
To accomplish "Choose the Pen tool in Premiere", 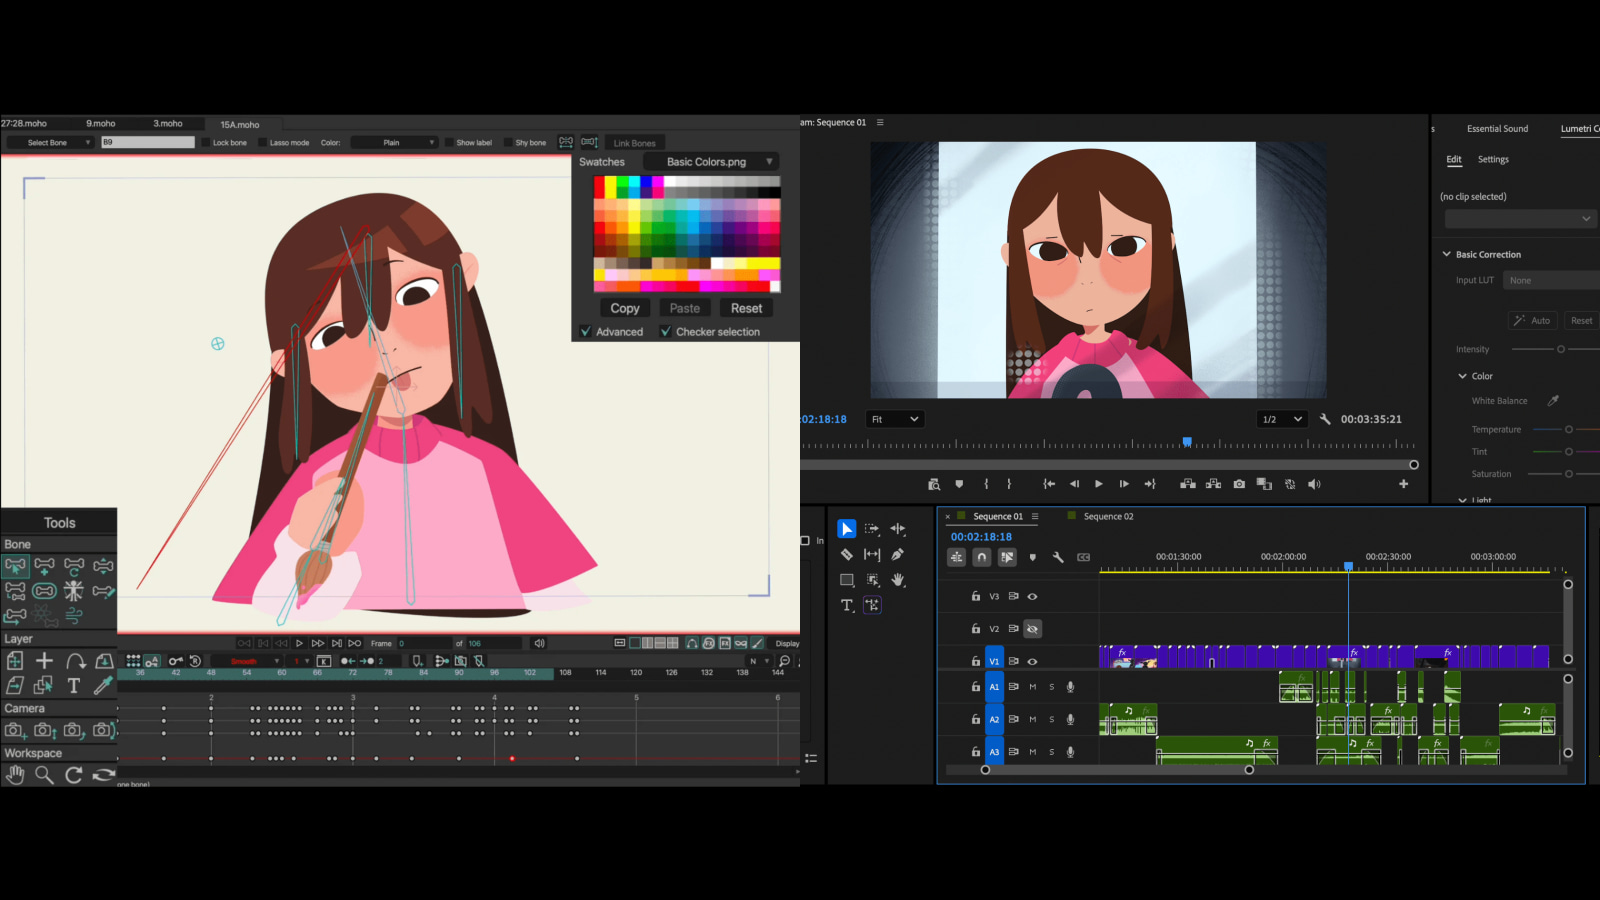I will [898, 554].
